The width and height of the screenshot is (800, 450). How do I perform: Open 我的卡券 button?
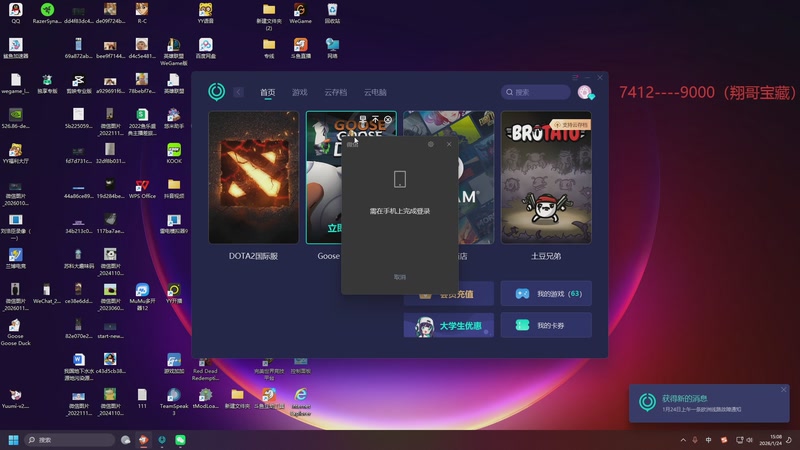click(x=546, y=325)
